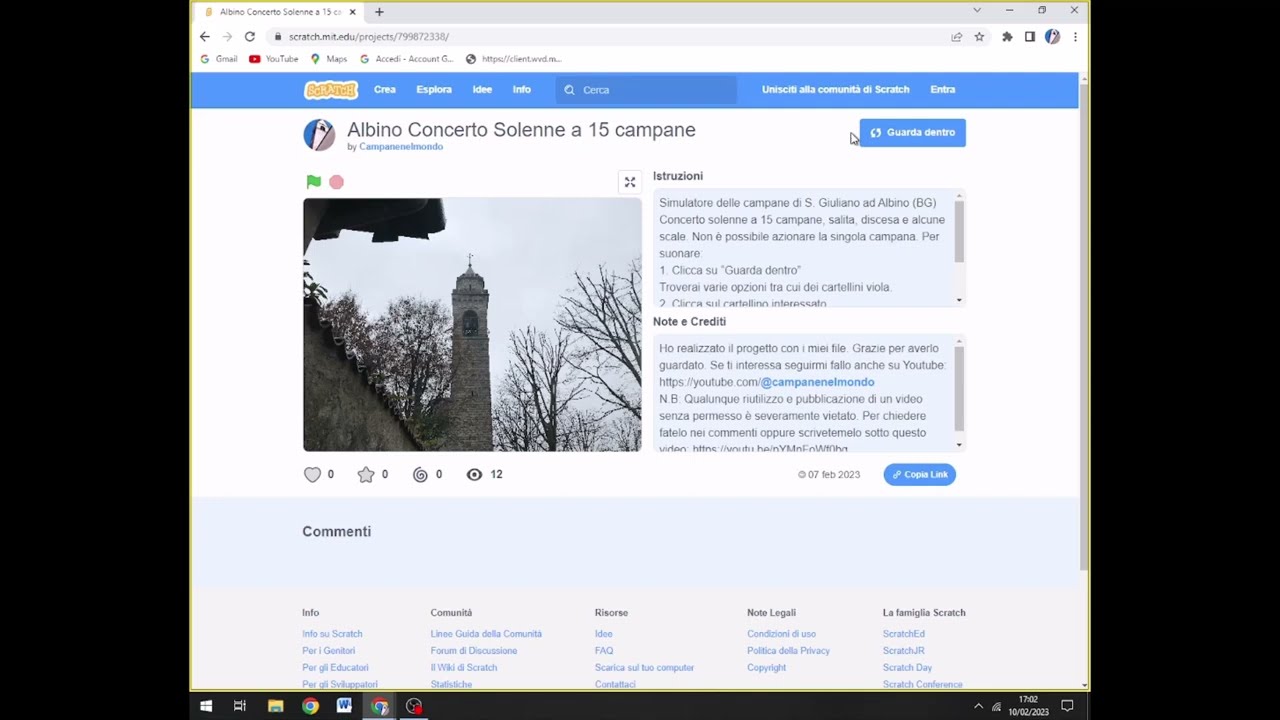Open the browser side panel icon
1280x720 pixels.
pyautogui.click(x=1030, y=37)
